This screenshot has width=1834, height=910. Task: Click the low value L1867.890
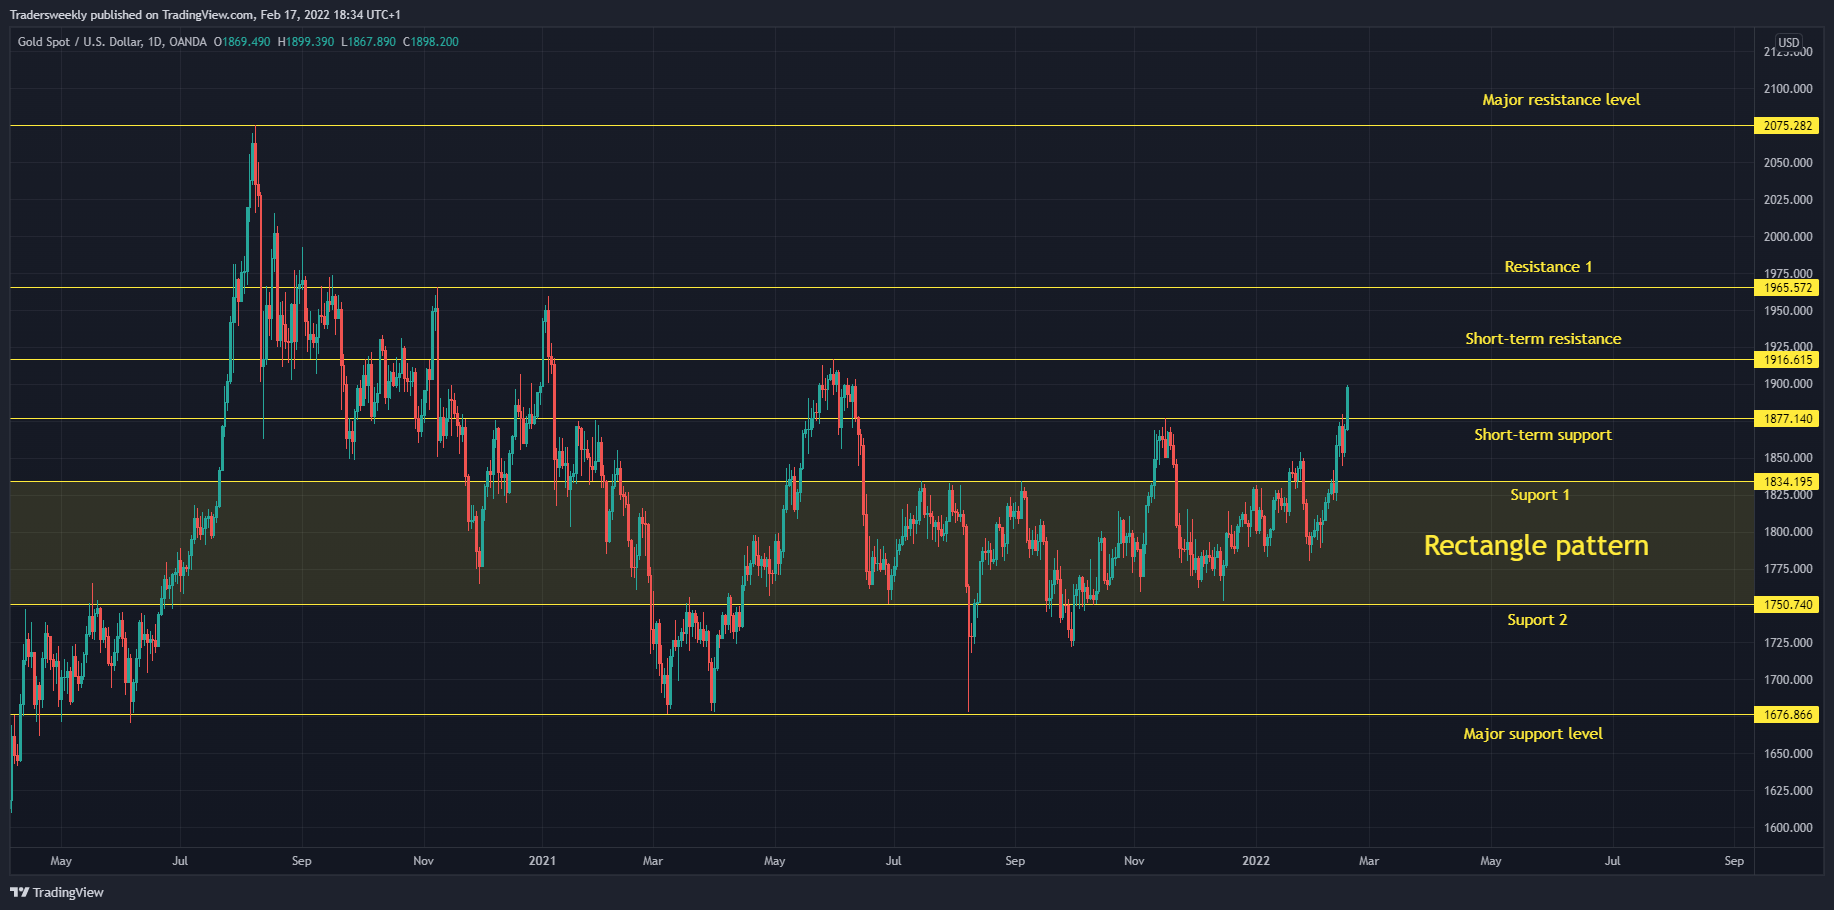point(368,42)
